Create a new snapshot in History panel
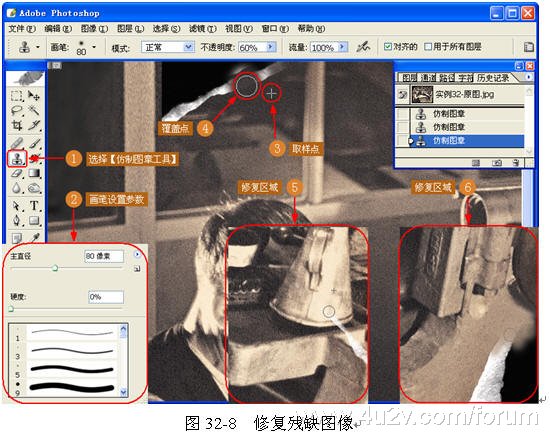Screen dimensions: 550x433 [496, 163]
